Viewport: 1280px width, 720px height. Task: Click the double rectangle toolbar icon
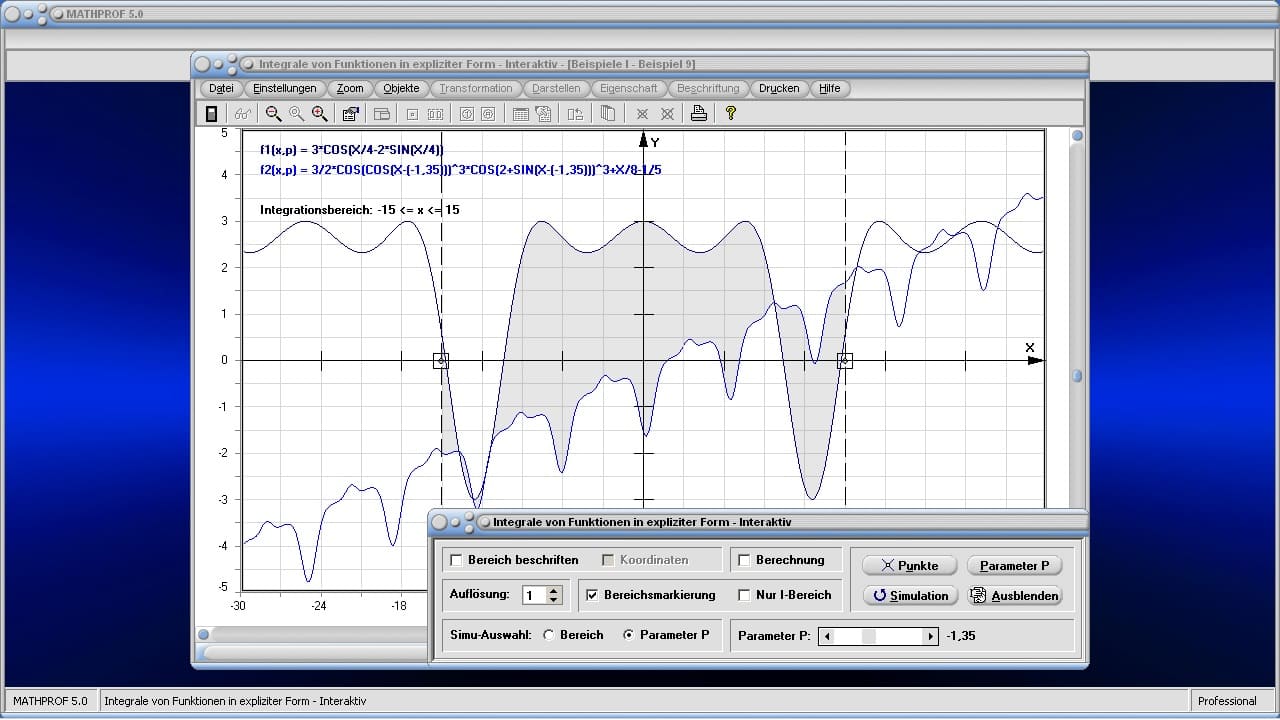click(436, 114)
